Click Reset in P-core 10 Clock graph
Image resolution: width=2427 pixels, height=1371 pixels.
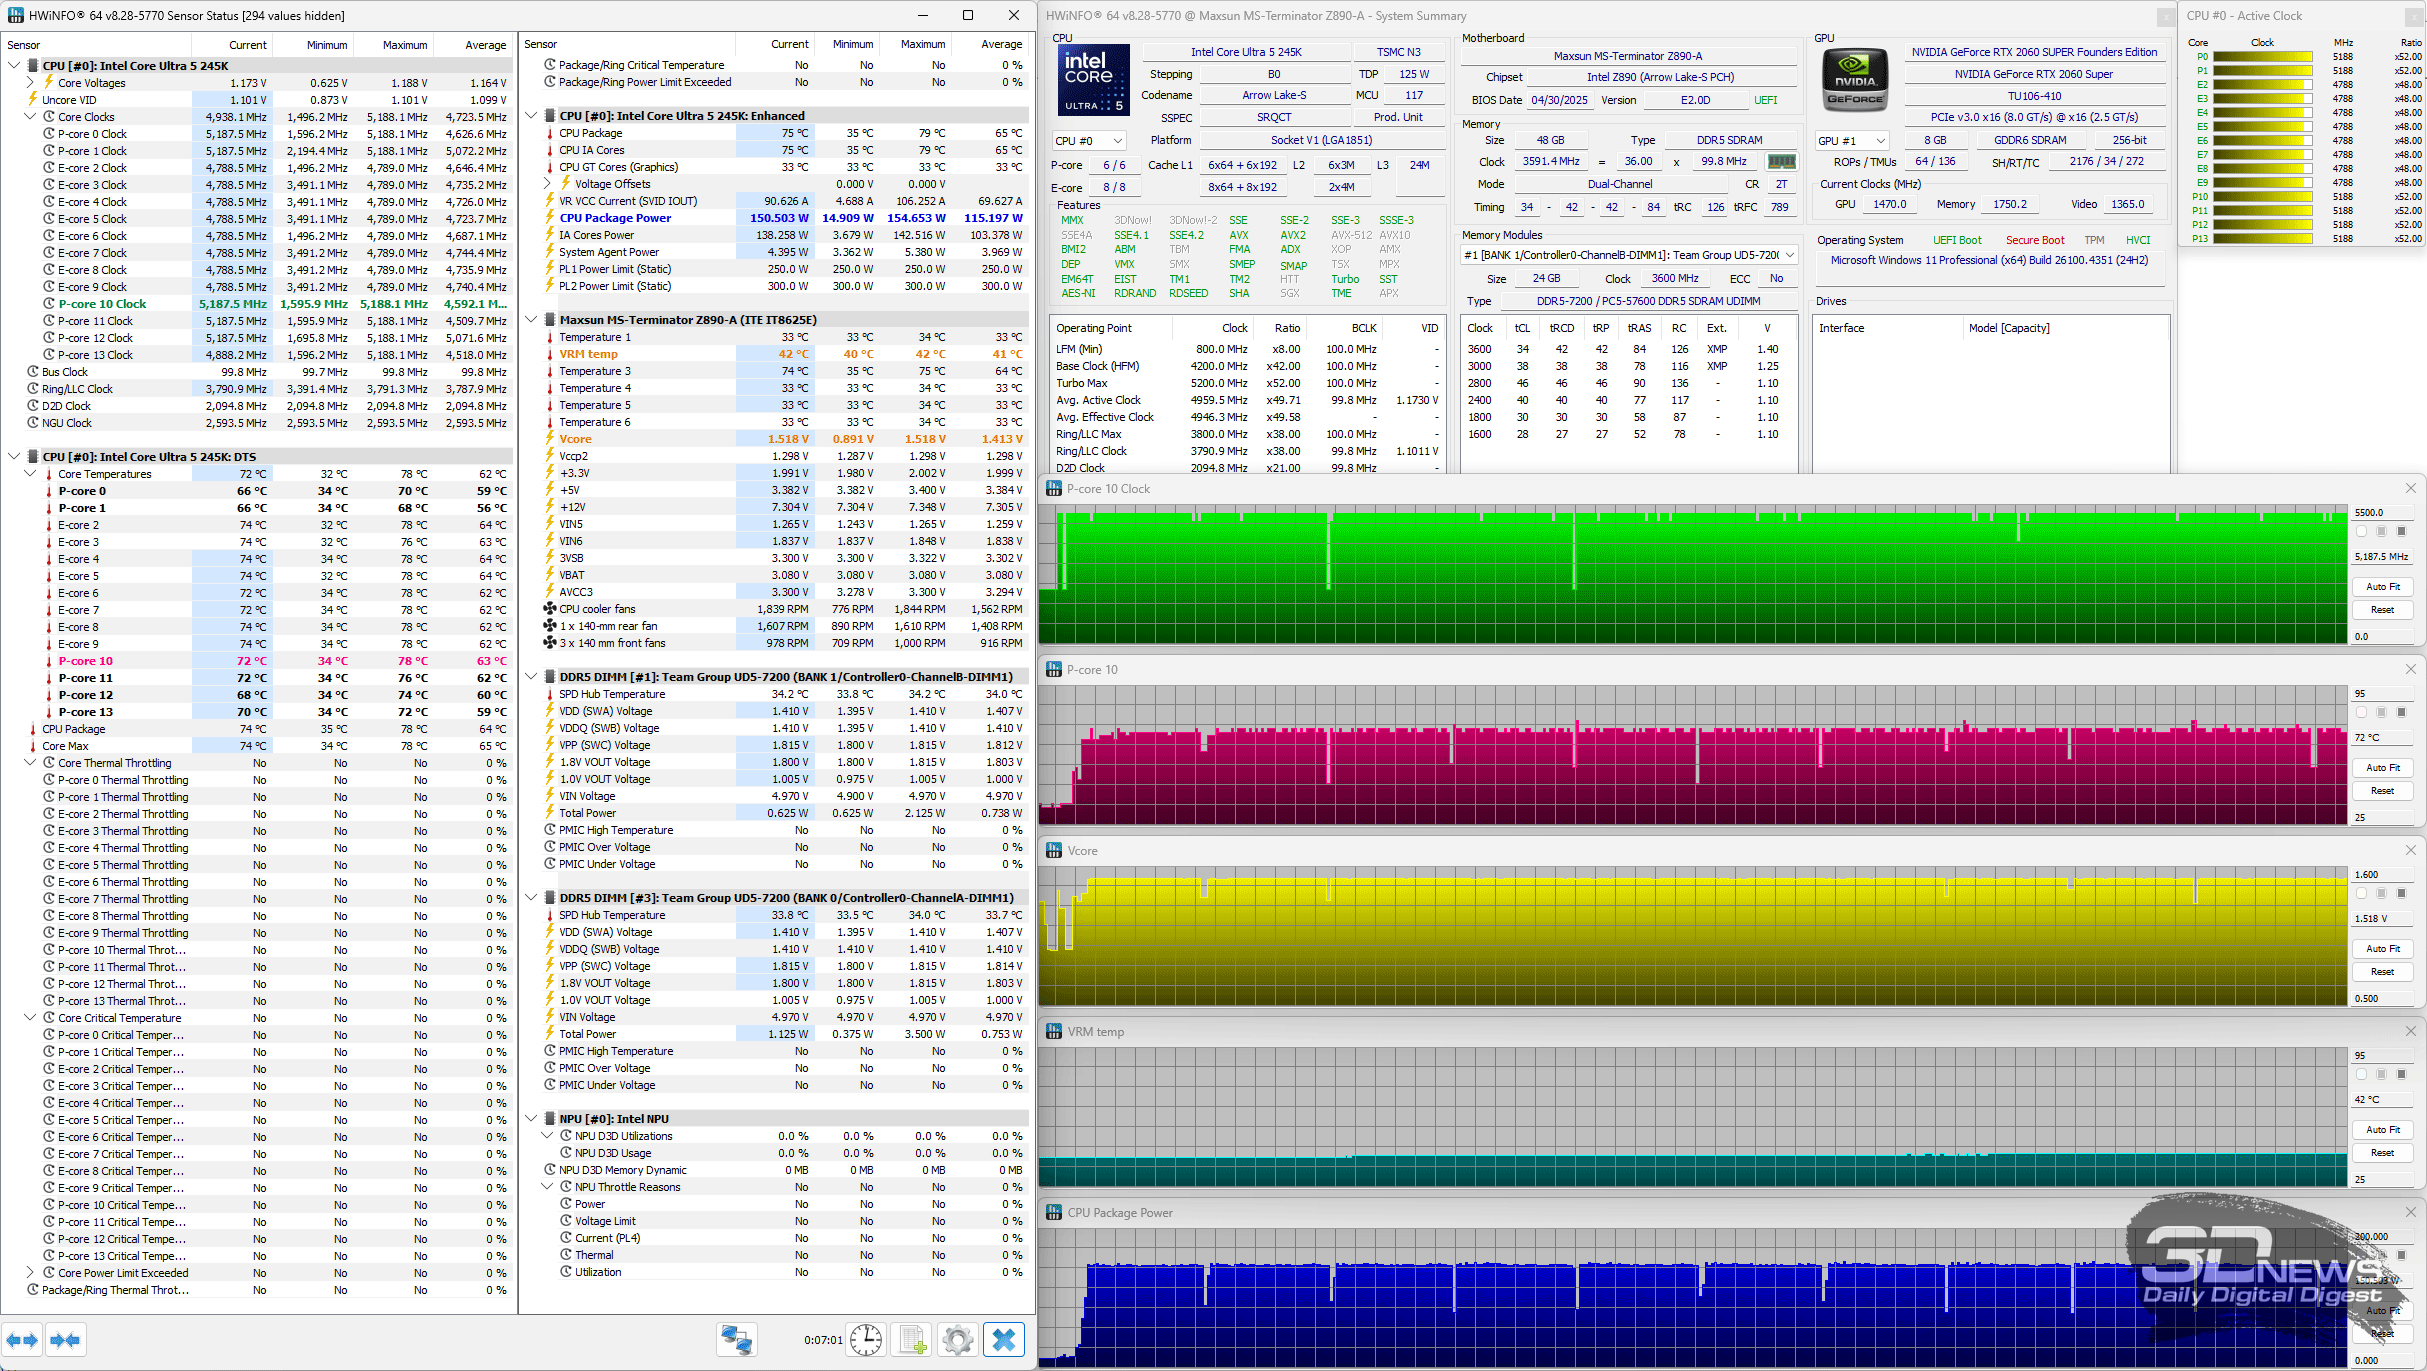point(2382,610)
